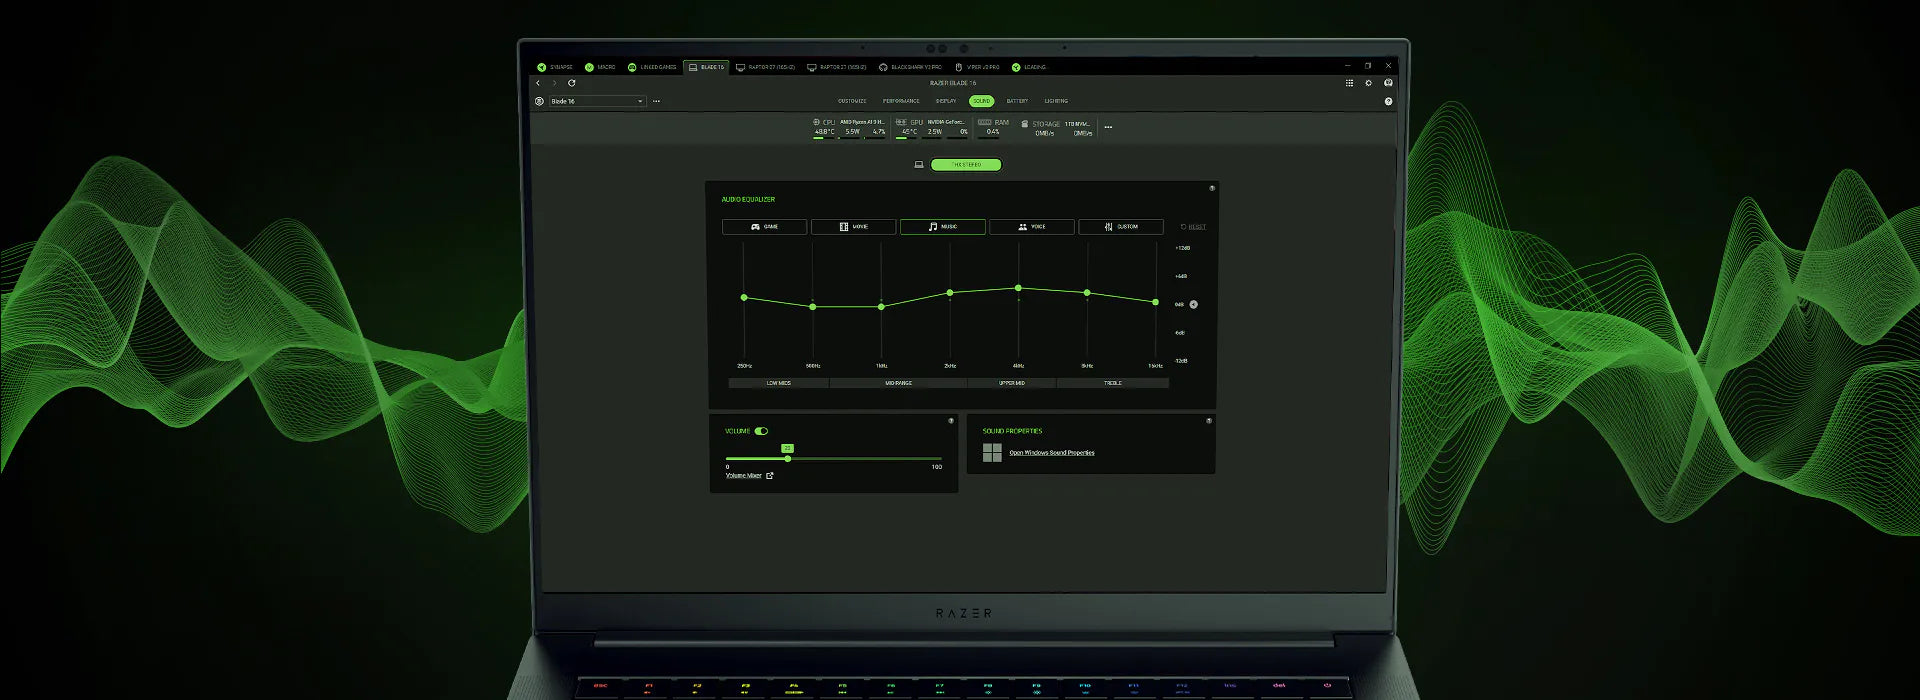Expand more system stats after Storage

(x=1108, y=127)
